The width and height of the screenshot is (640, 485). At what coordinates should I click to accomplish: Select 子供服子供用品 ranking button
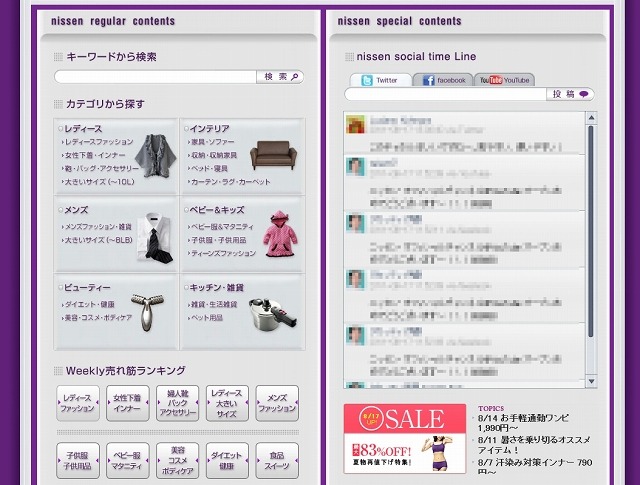[78, 461]
